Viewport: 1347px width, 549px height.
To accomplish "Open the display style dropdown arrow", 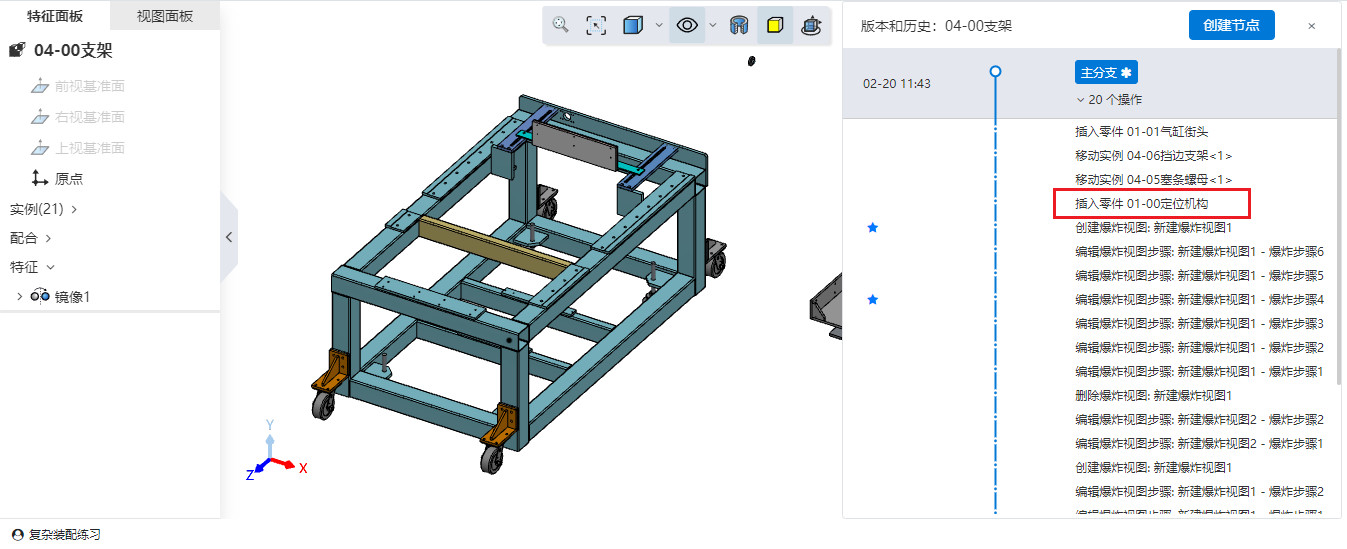I will pos(658,25).
